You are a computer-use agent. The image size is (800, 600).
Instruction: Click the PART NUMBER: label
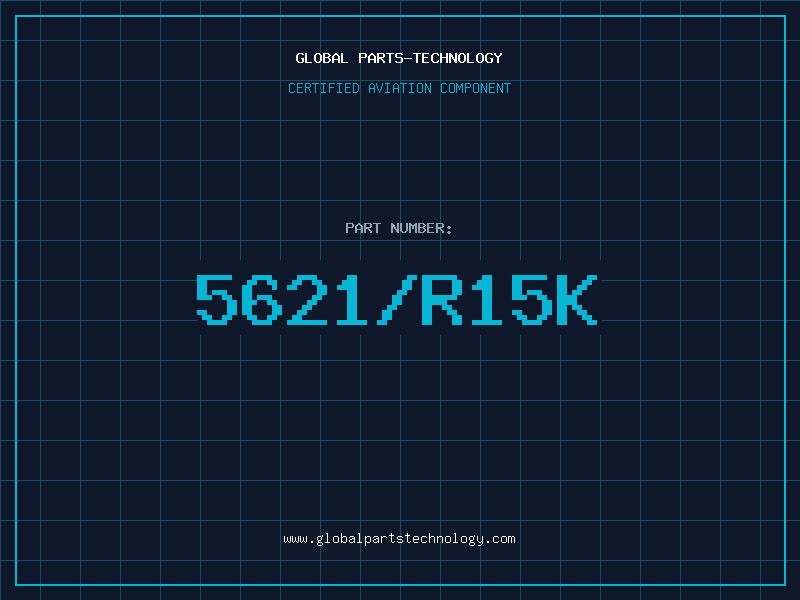click(x=399, y=228)
